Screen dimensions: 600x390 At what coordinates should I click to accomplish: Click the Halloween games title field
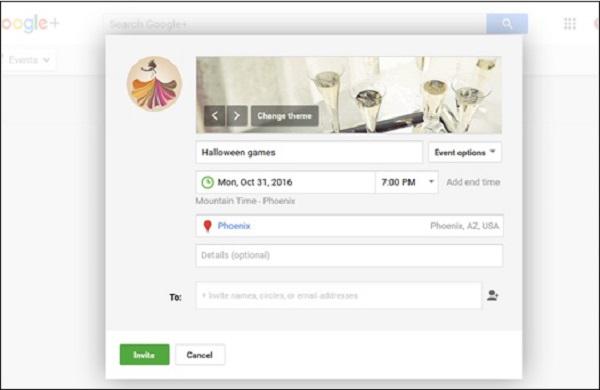309,152
